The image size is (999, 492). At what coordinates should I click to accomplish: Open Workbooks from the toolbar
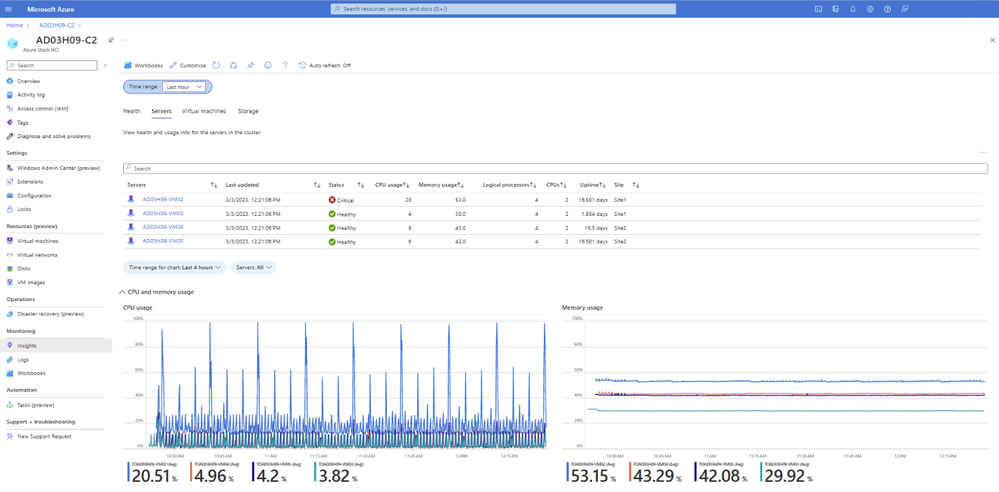click(x=143, y=65)
